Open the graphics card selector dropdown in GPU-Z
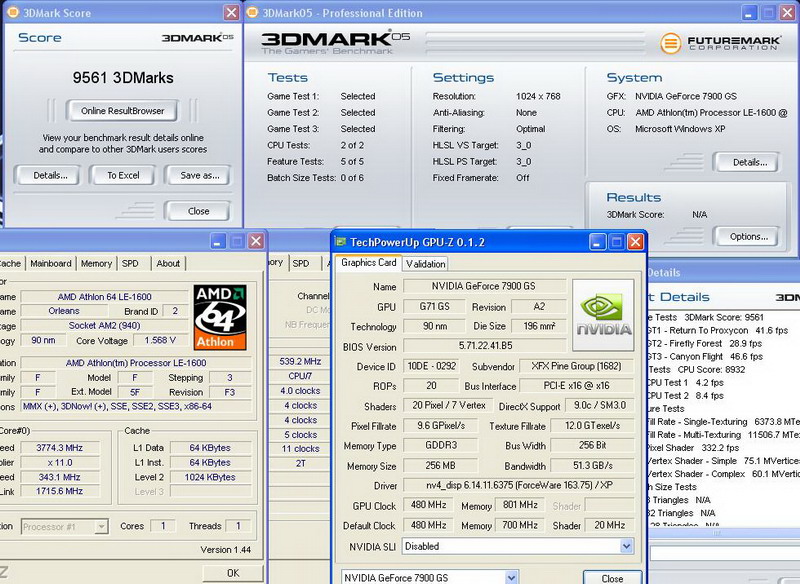This screenshot has height=584, width=800. 511,577
